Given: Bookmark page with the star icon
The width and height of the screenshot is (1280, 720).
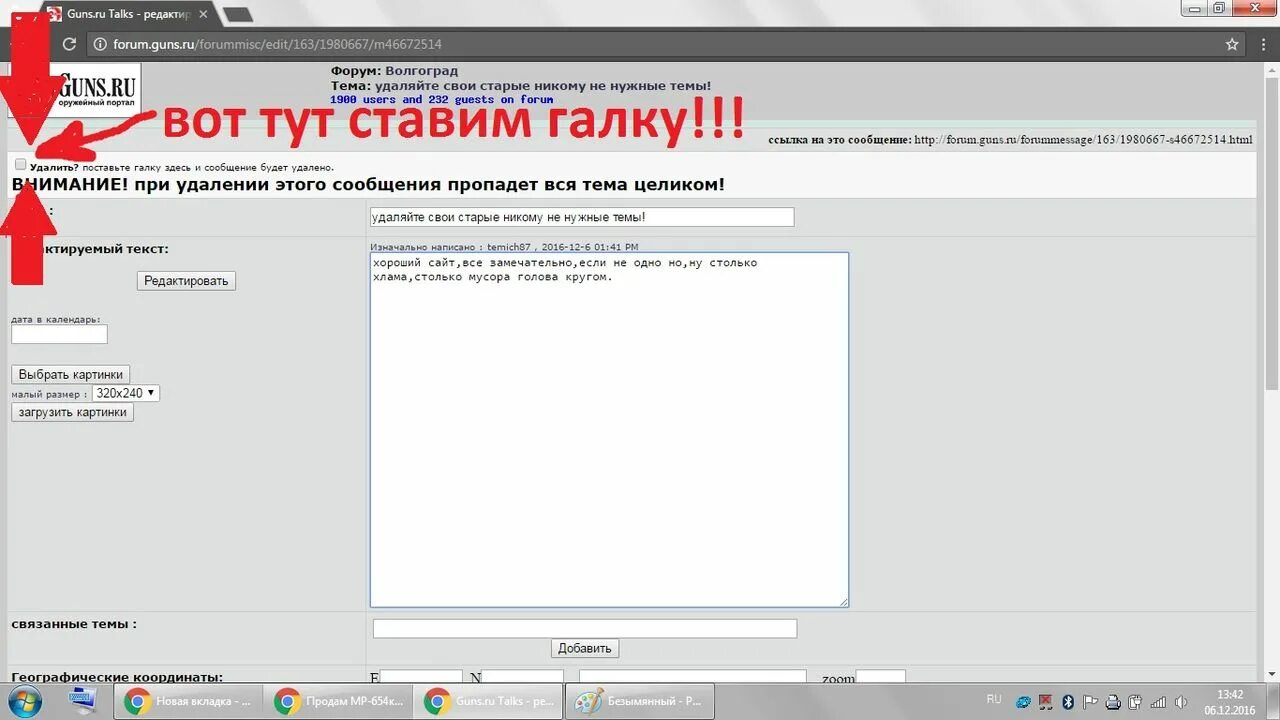Looking at the screenshot, I should click(1233, 44).
